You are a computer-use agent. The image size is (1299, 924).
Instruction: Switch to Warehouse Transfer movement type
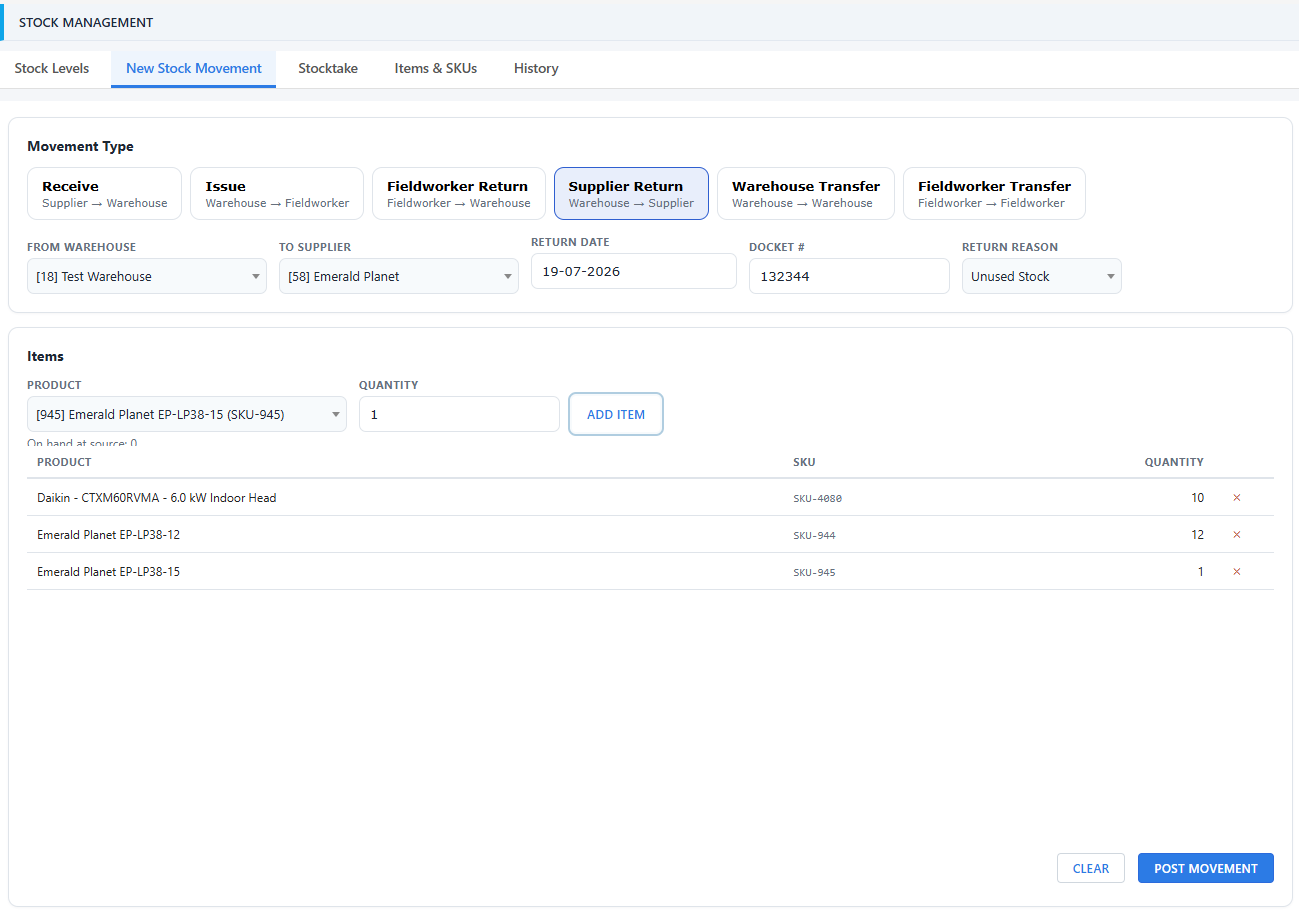(x=806, y=193)
